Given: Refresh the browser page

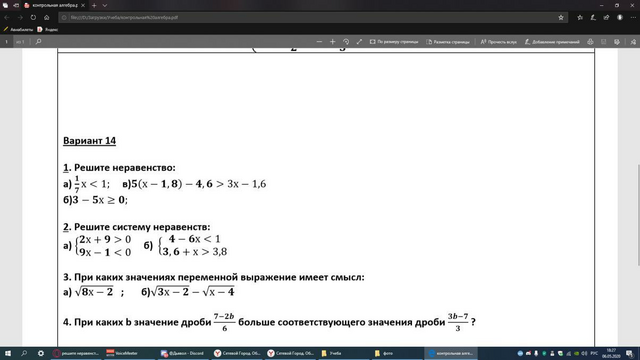Looking at the screenshot, I should pos(33,18).
